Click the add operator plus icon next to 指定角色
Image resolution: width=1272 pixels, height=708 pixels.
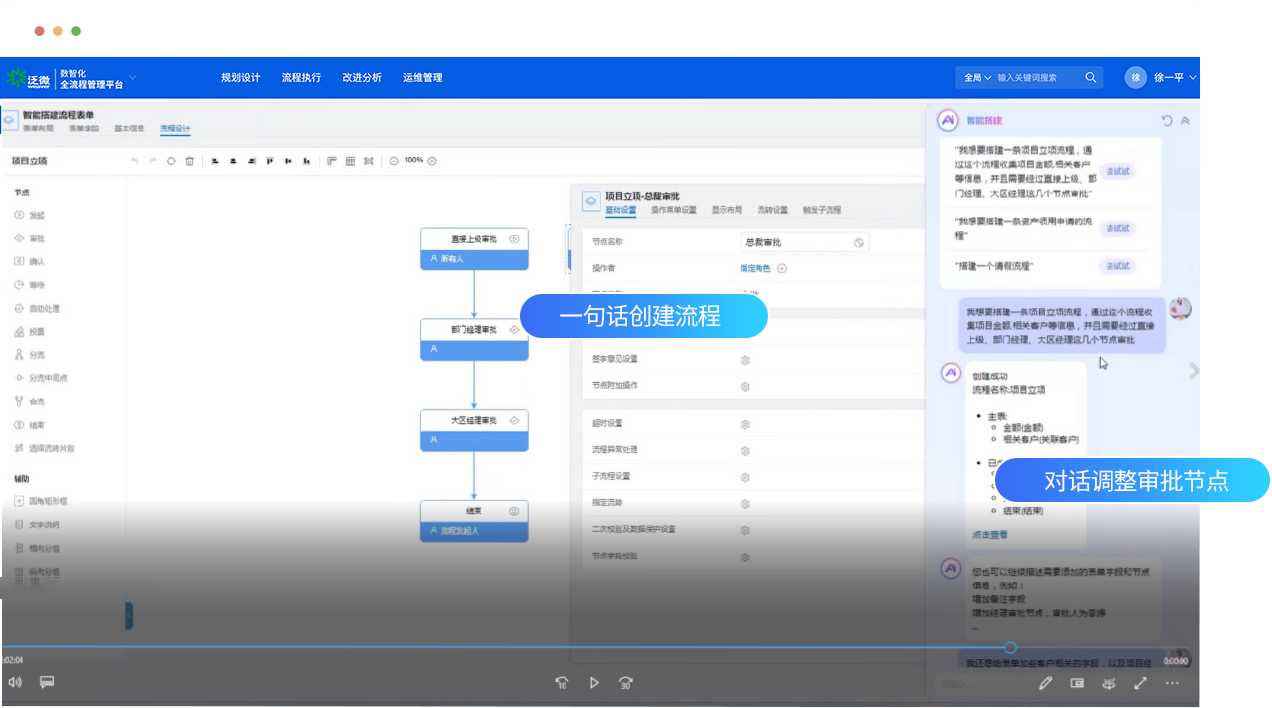(782, 268)
